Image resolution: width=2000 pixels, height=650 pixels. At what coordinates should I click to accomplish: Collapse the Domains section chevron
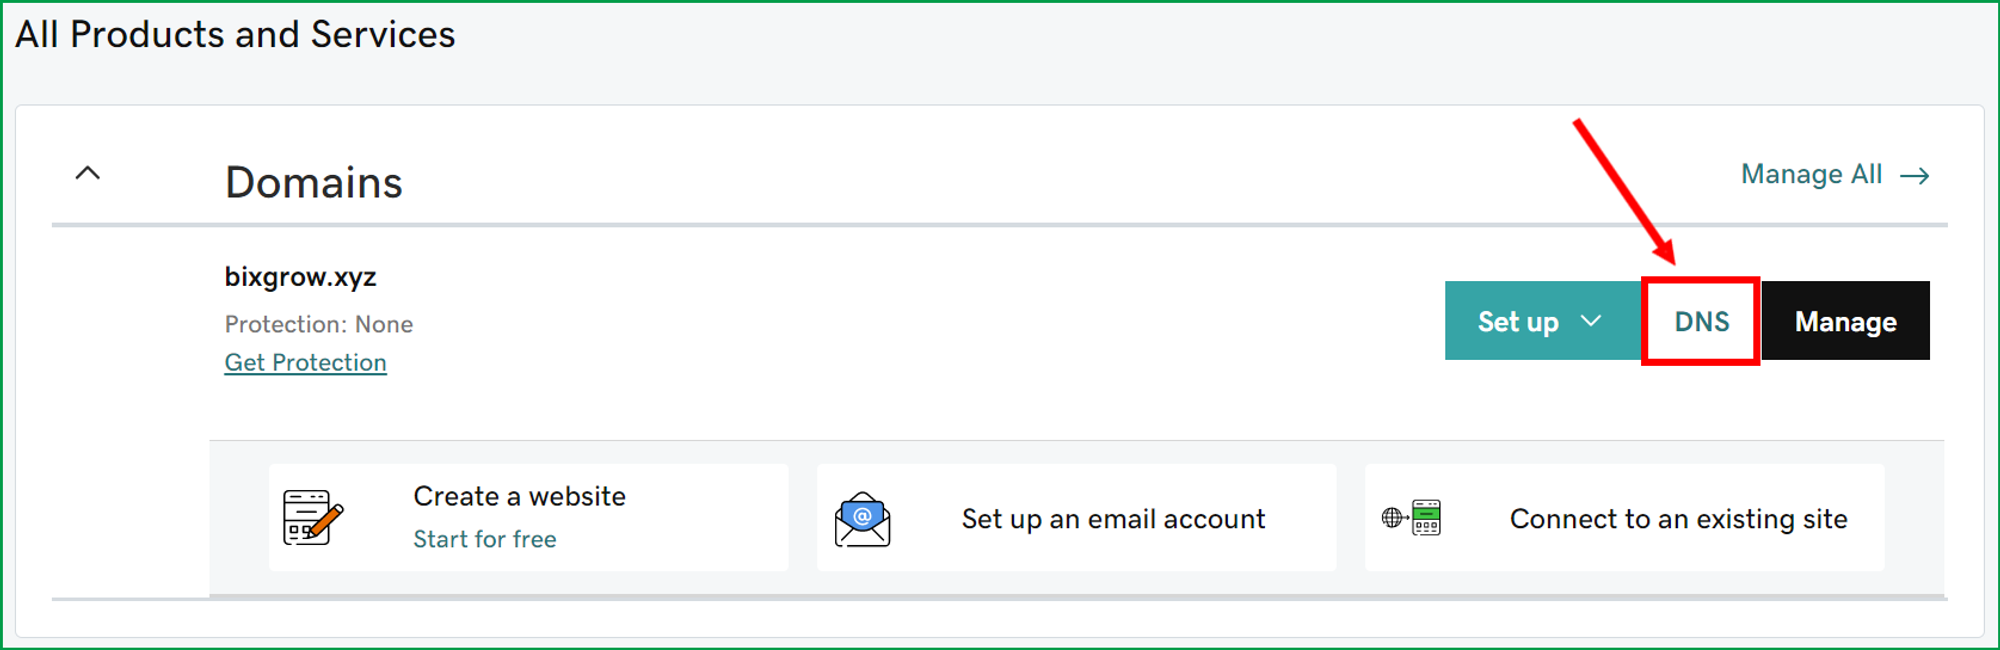(88, 173)
